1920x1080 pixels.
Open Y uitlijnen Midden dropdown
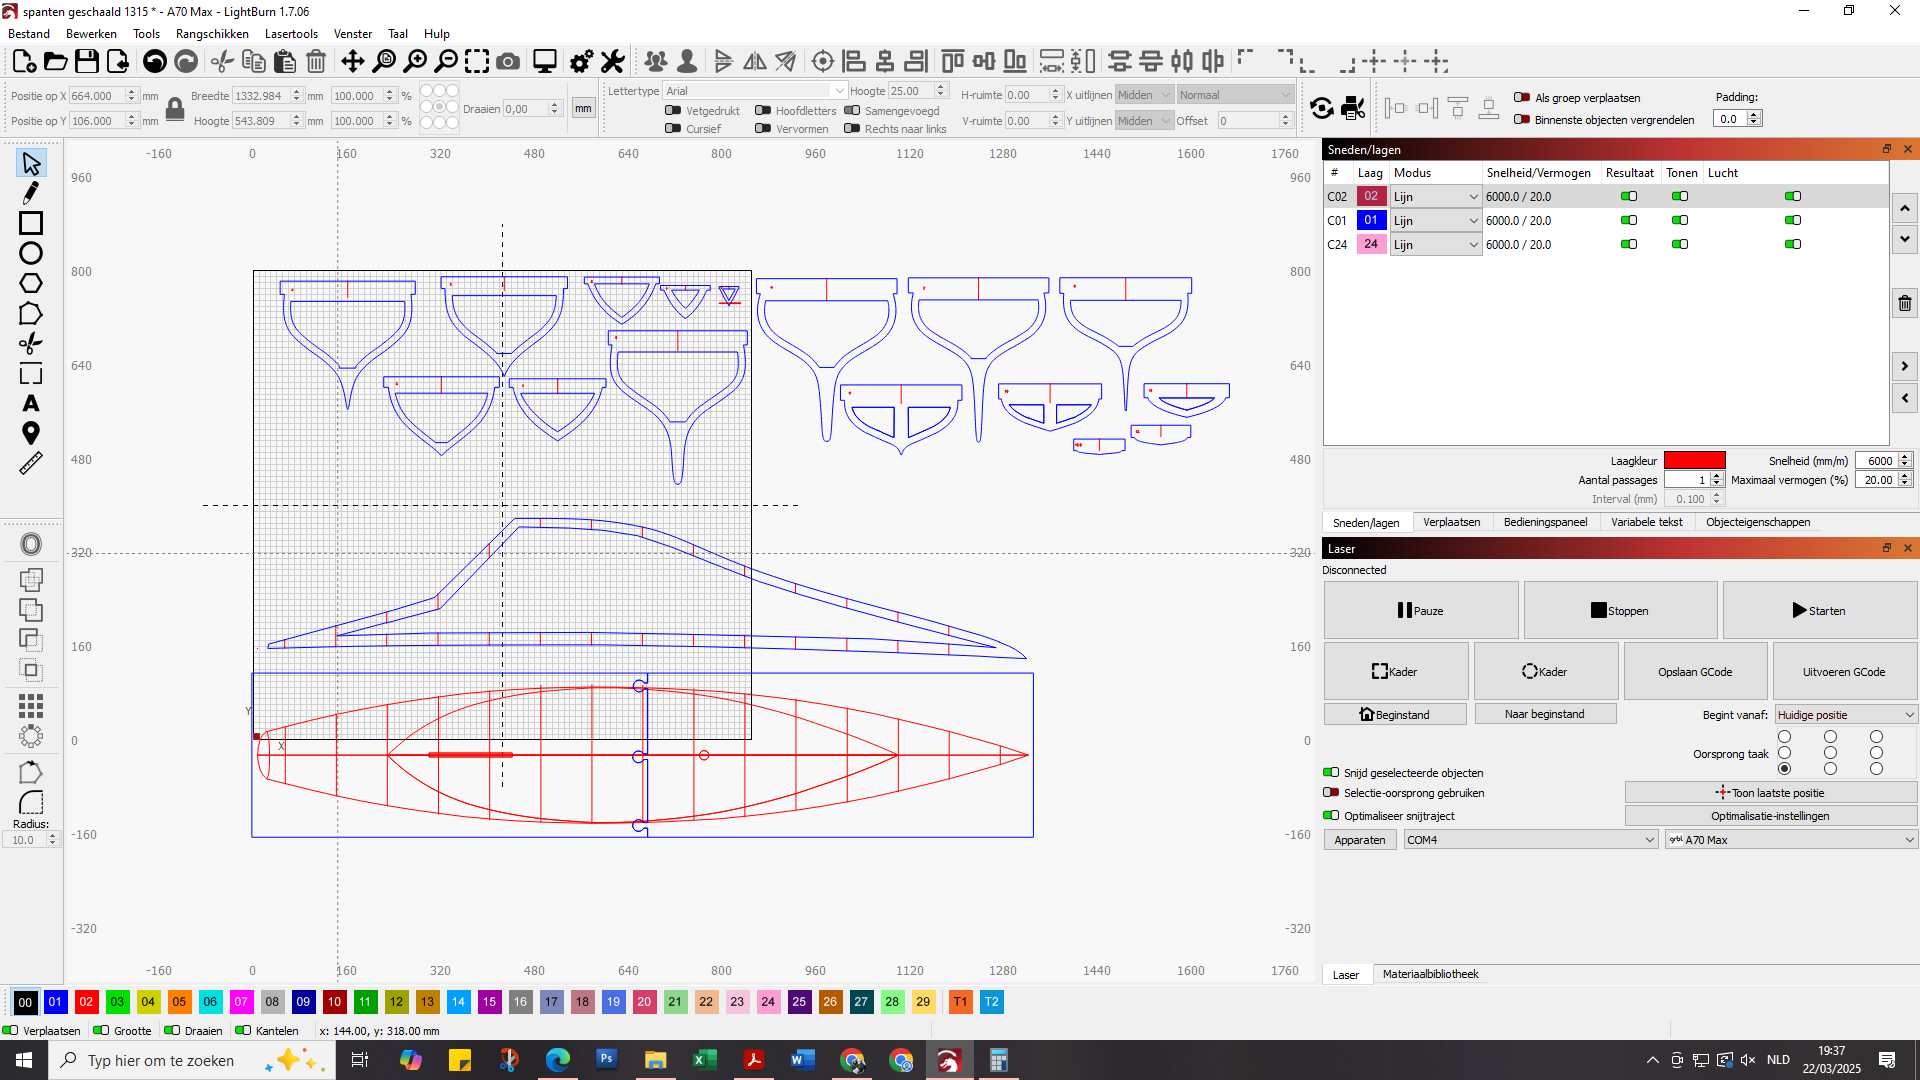tap(1144, 120)
